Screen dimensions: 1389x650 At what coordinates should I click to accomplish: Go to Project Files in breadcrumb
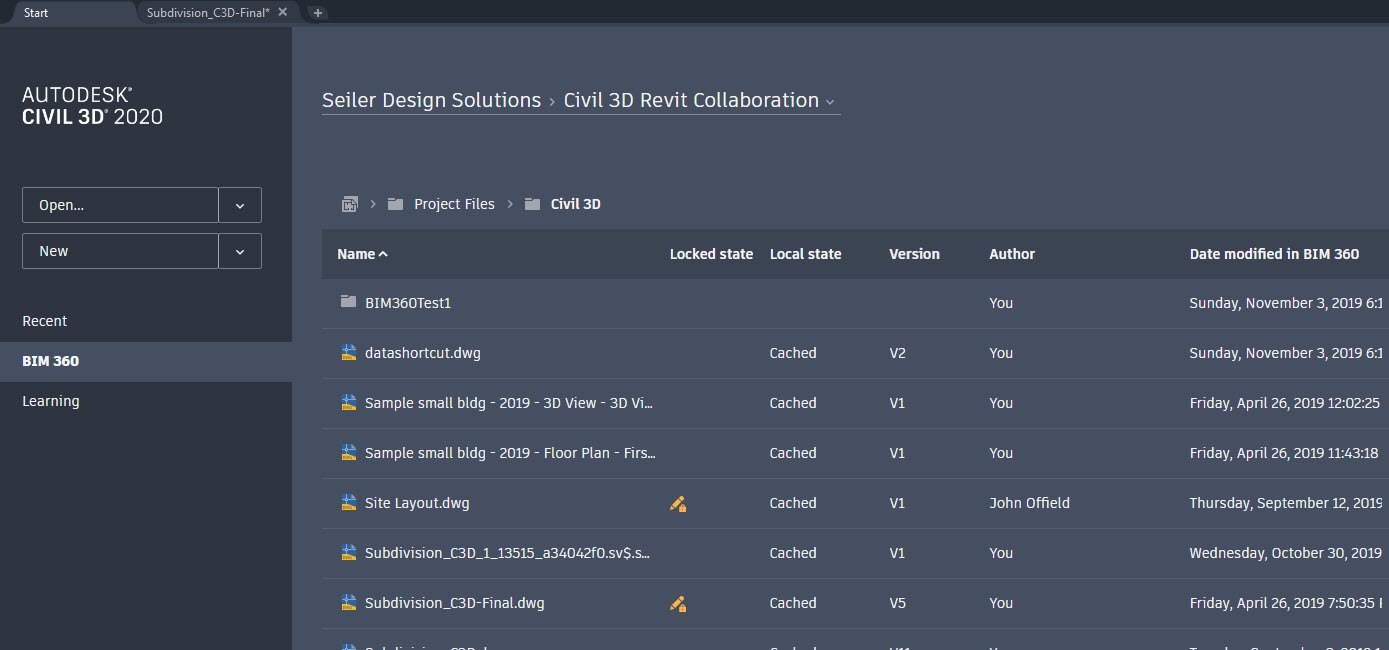tap(454, 204)
